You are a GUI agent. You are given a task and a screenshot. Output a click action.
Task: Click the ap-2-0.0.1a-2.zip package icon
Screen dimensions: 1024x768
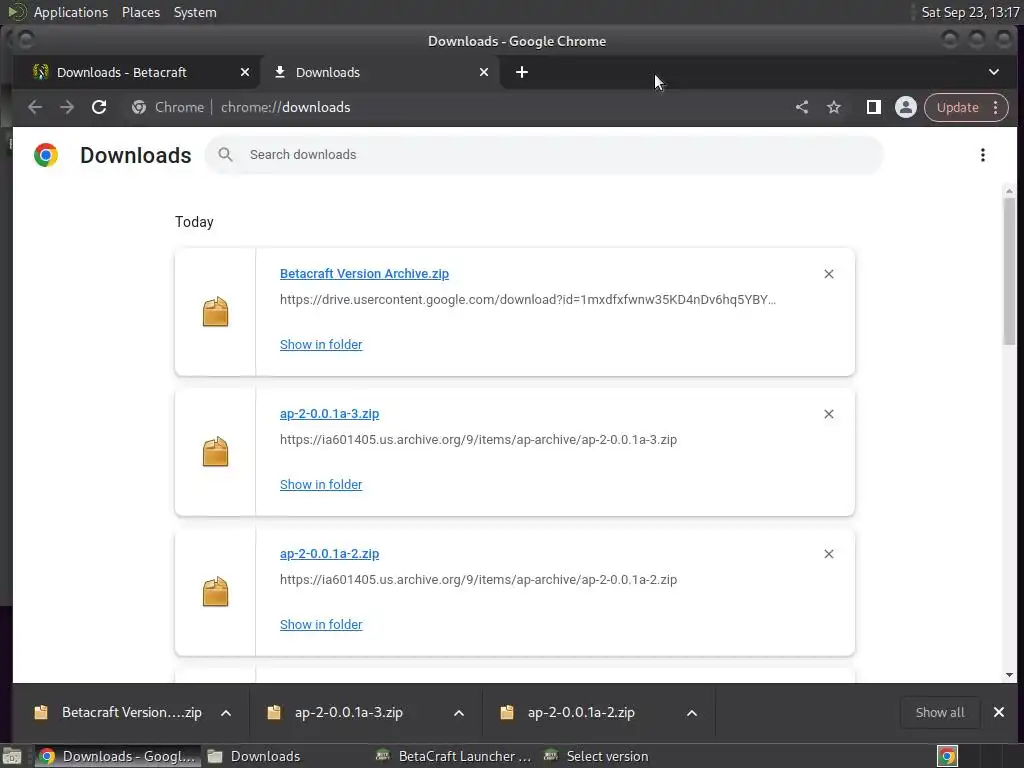point(215,591)
